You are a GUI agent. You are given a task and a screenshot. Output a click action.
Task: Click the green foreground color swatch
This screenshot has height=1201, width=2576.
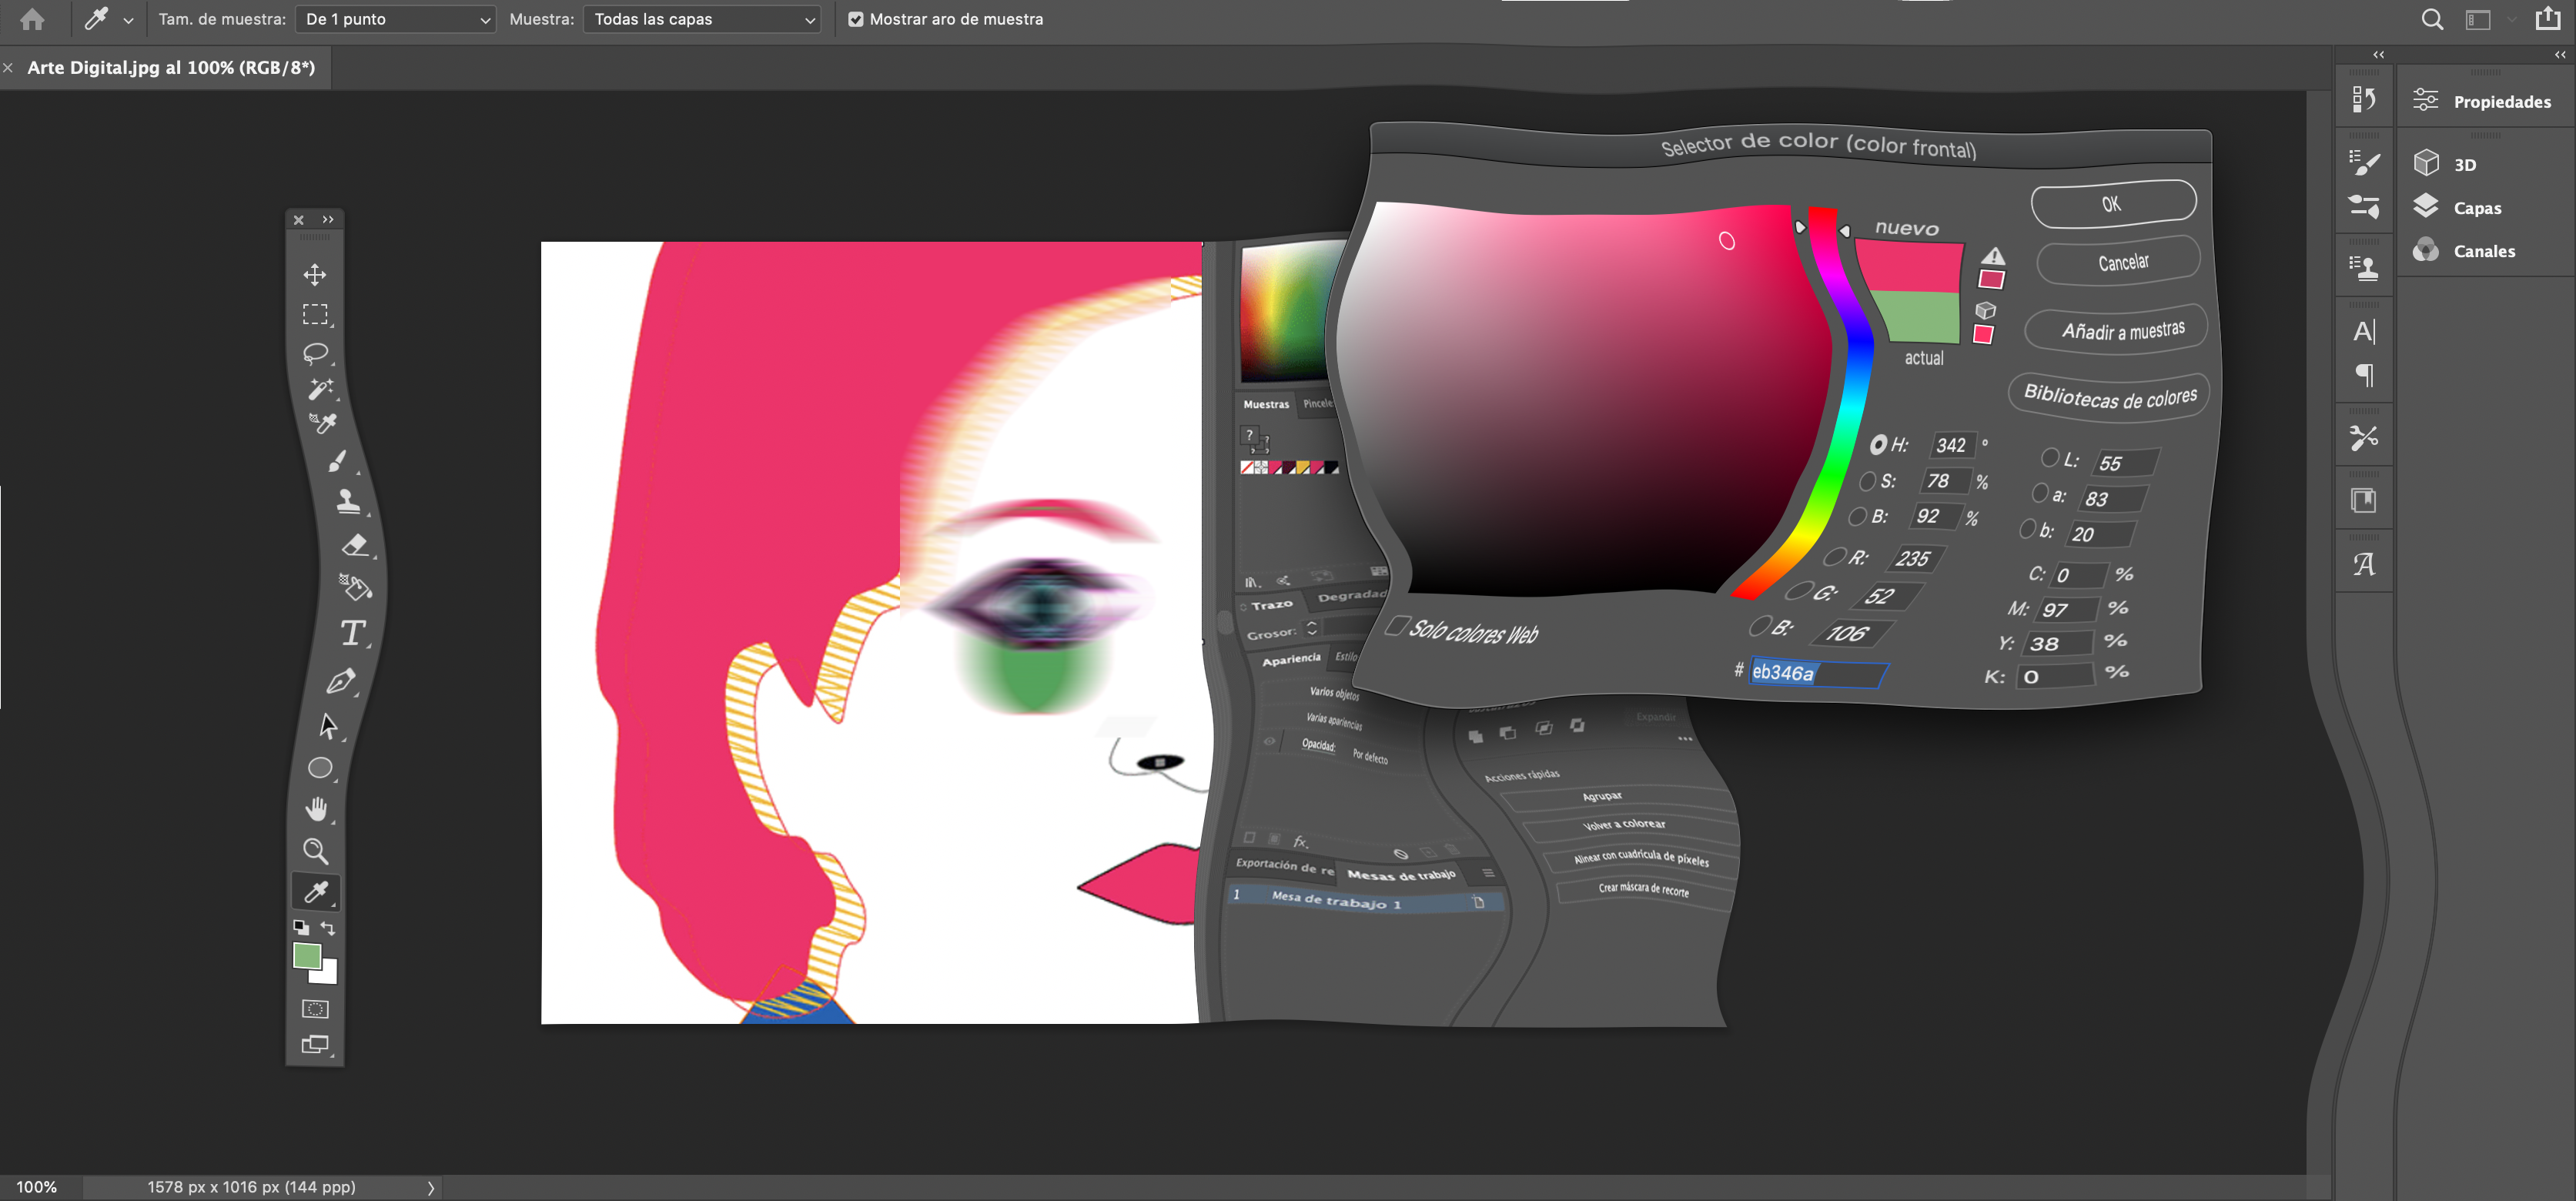click(306, 955)
